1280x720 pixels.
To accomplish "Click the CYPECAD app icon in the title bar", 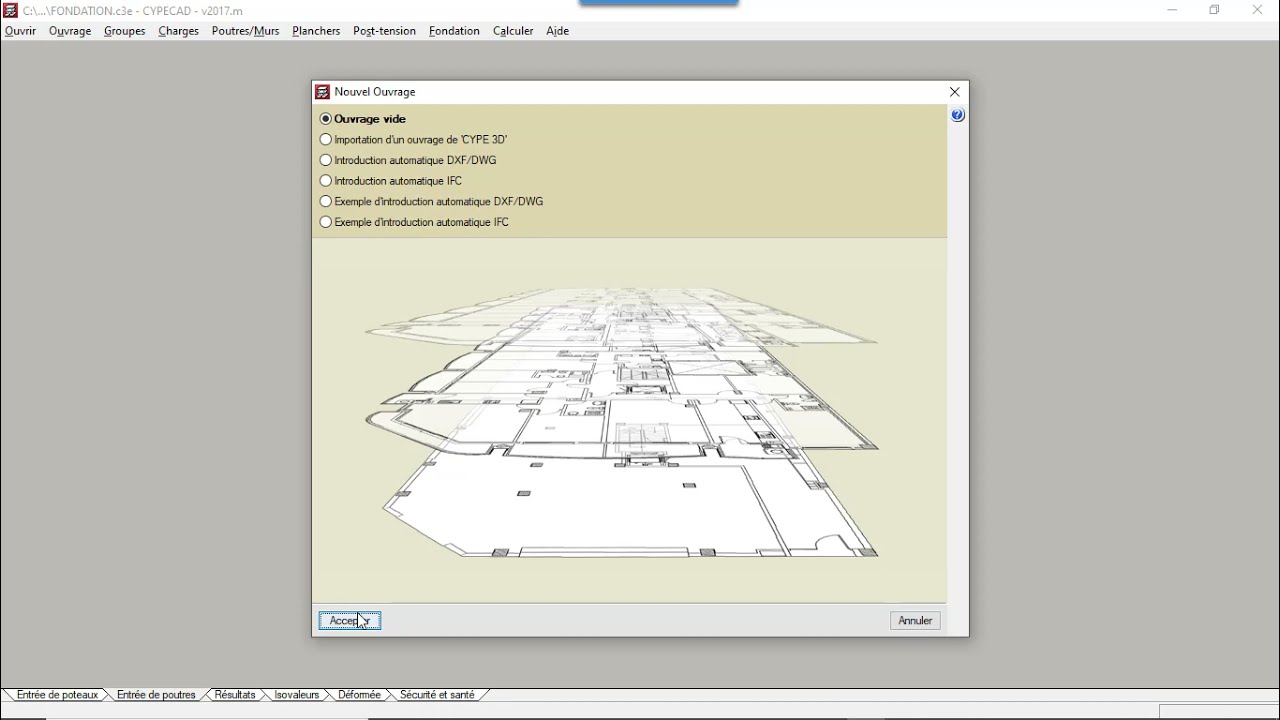I will 11,10.
